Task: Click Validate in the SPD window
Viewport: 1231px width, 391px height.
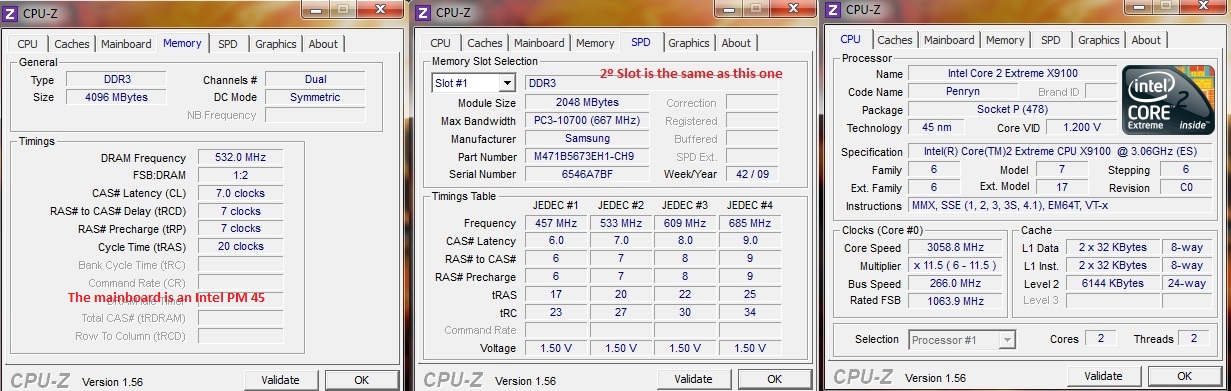Action: [693, 380]
